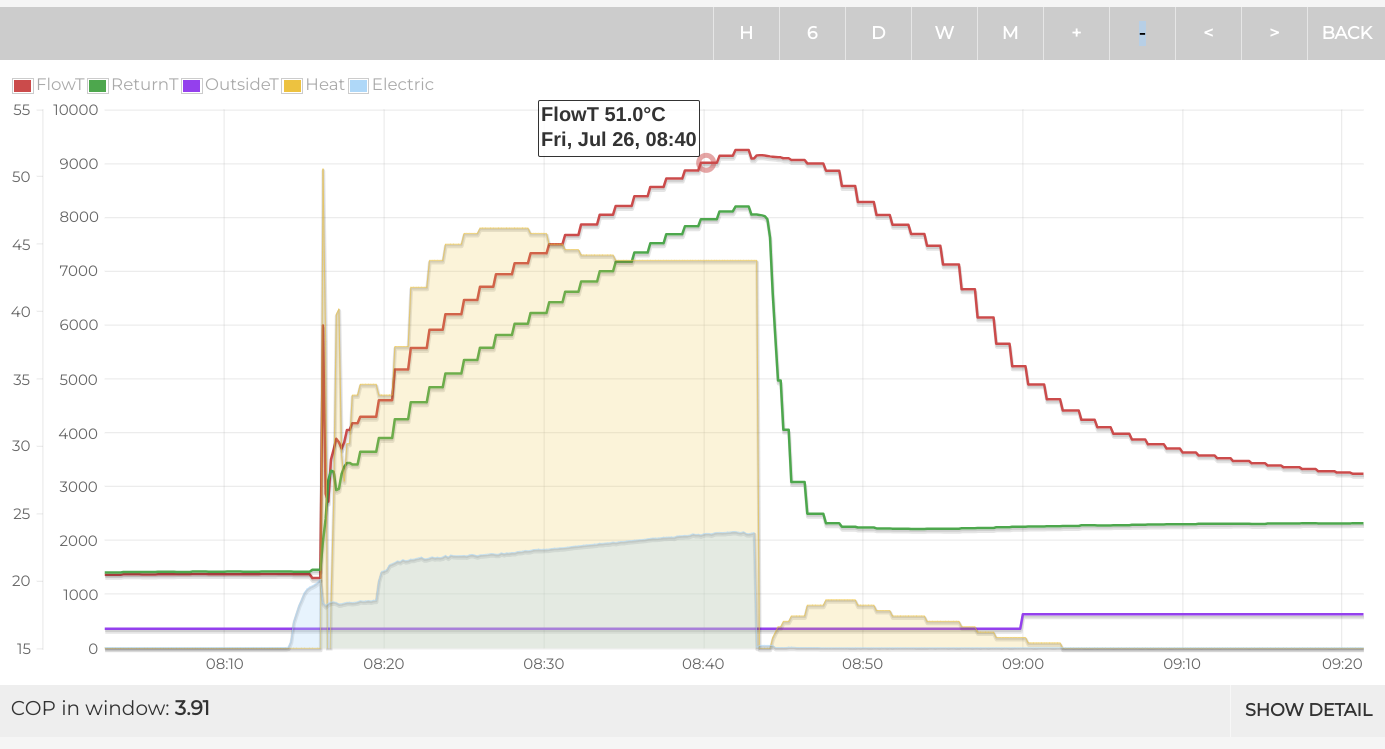This screenshot has height=749, width=1385.
Task: Open SHOW DETAIL panel
Action: (x=1308, y=710)
